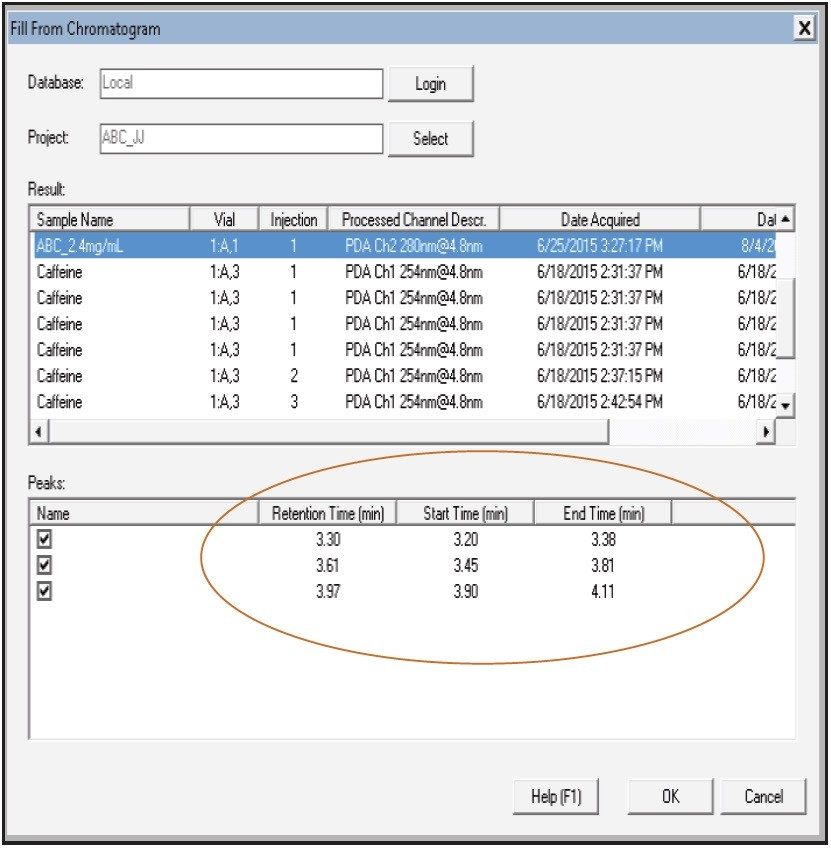
Task: Click the horizontal scroll right arrow
Action: click(x=766, y=432)
